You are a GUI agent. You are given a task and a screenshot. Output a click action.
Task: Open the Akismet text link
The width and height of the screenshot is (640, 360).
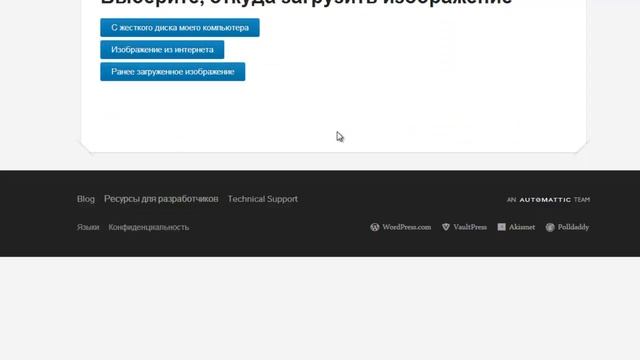tap(522, 227)
